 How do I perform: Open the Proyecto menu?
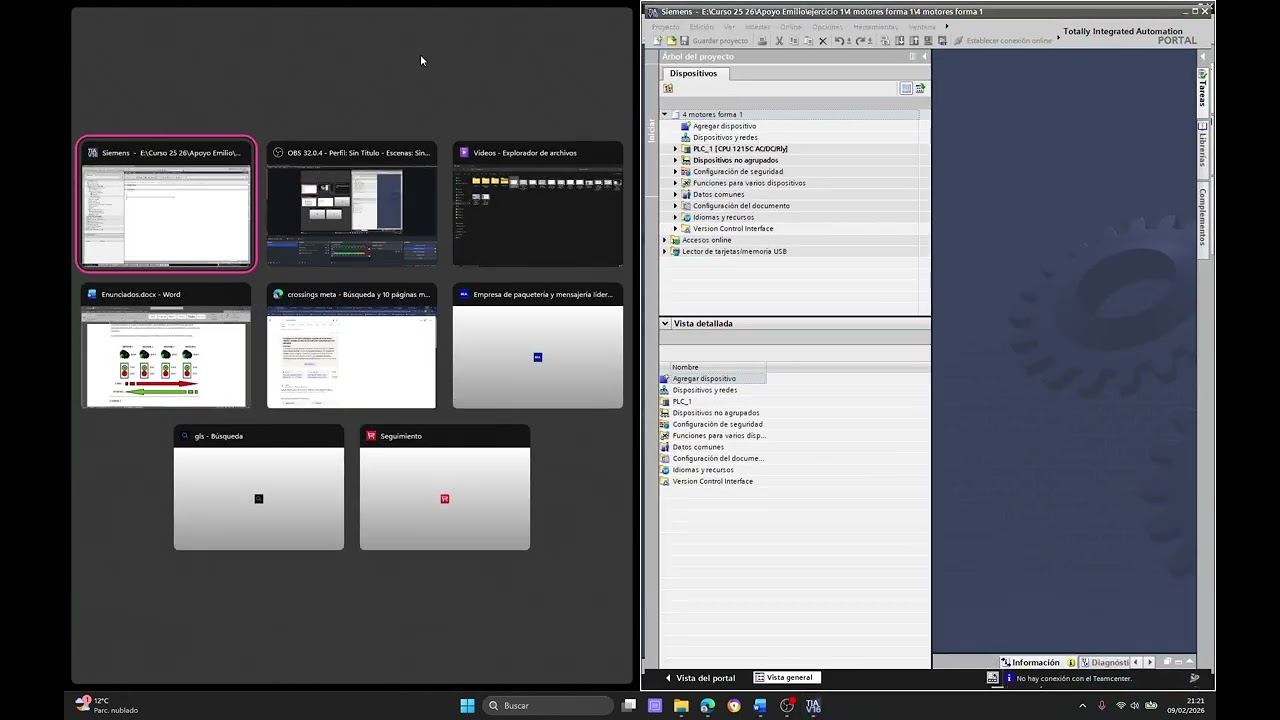click(x=666, y=27)
